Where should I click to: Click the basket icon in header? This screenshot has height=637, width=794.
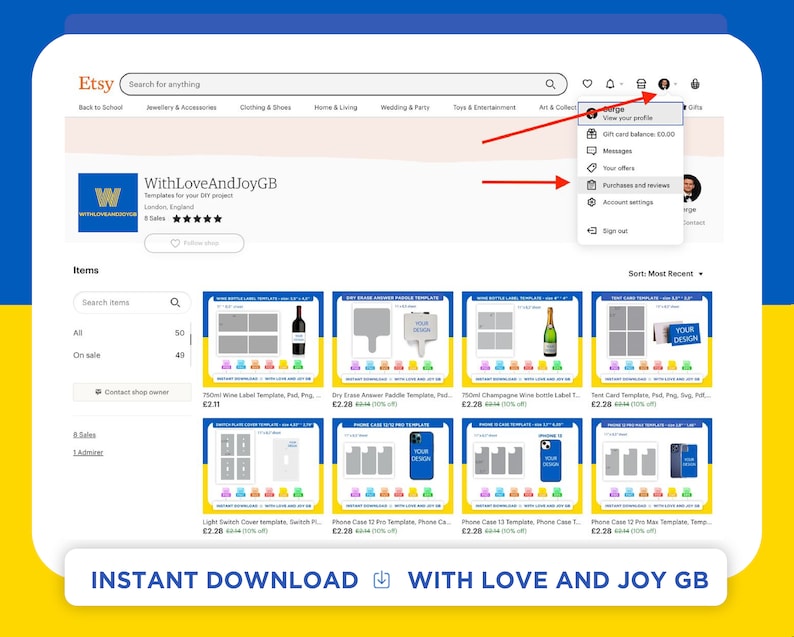click(x=695, y=84)
